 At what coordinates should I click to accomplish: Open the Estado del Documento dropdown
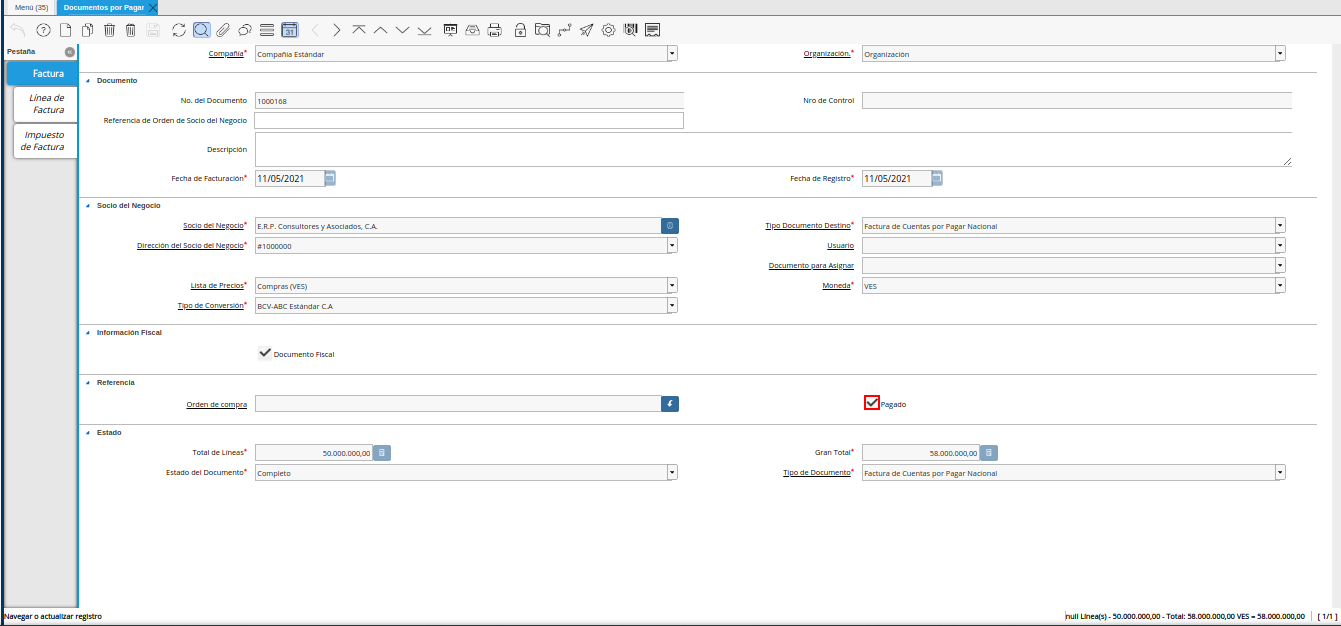pos(672,472)
